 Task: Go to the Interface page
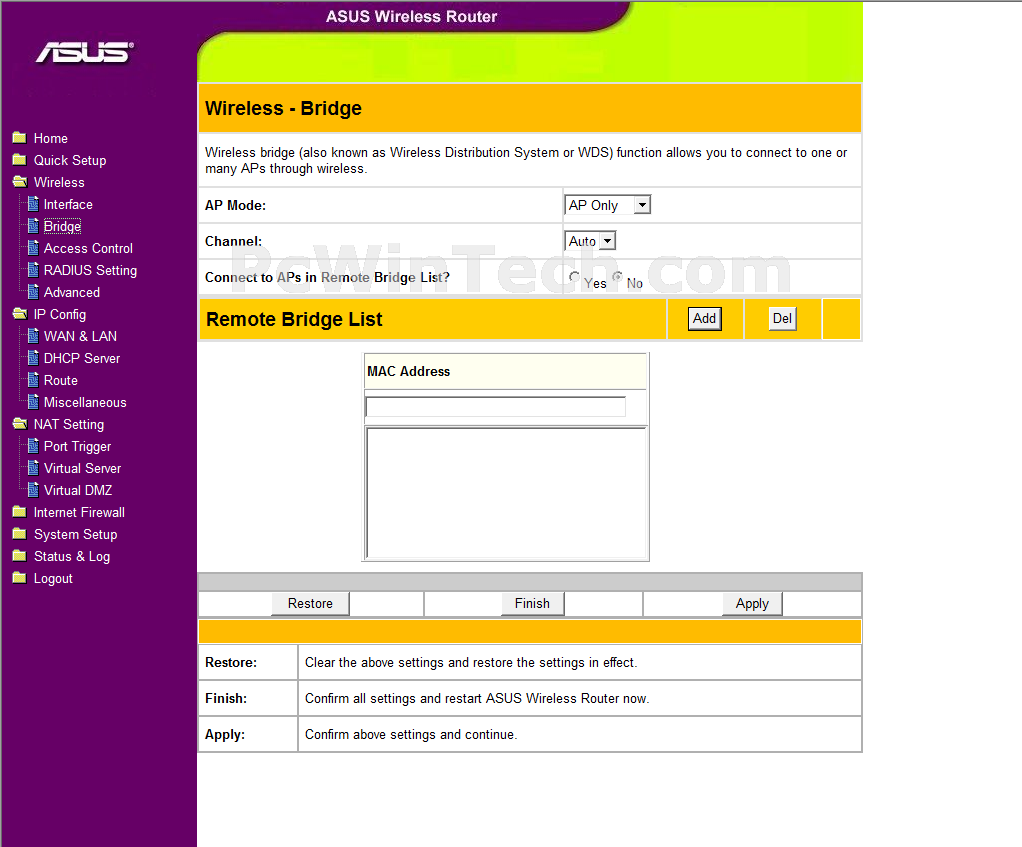68,205
